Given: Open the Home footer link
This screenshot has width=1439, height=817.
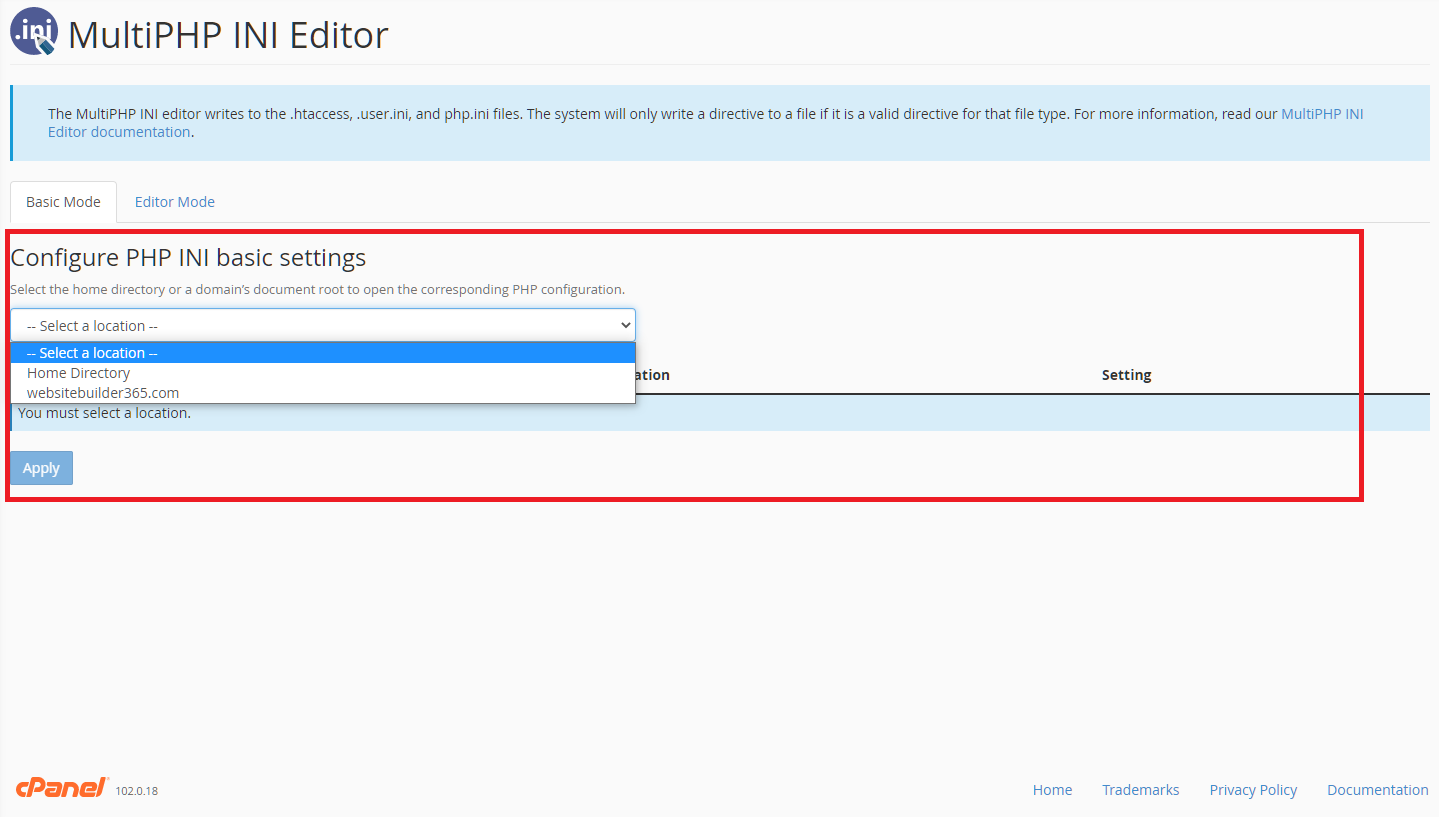Looking at the screenshot, I should tap(1052, 790).
